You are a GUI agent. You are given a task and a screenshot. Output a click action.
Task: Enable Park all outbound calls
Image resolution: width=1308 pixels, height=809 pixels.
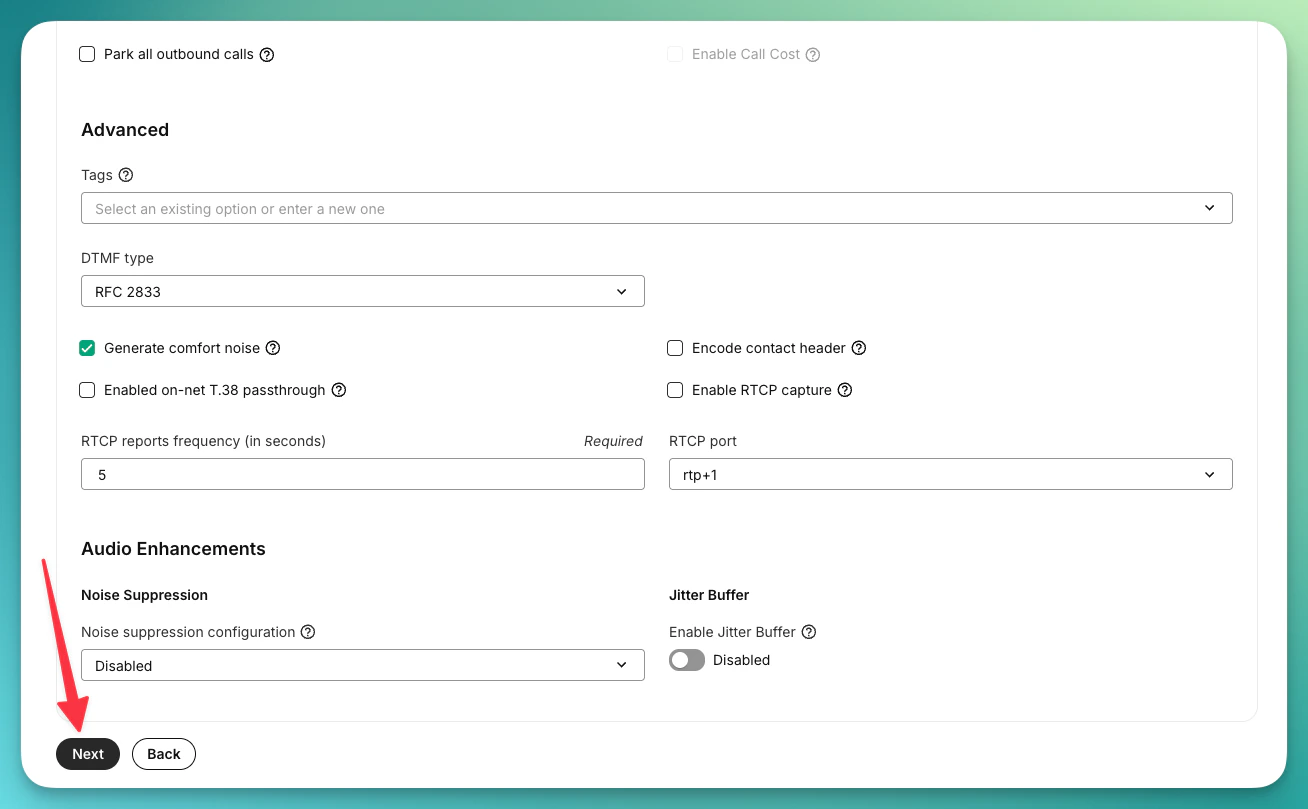pos(87,54)
